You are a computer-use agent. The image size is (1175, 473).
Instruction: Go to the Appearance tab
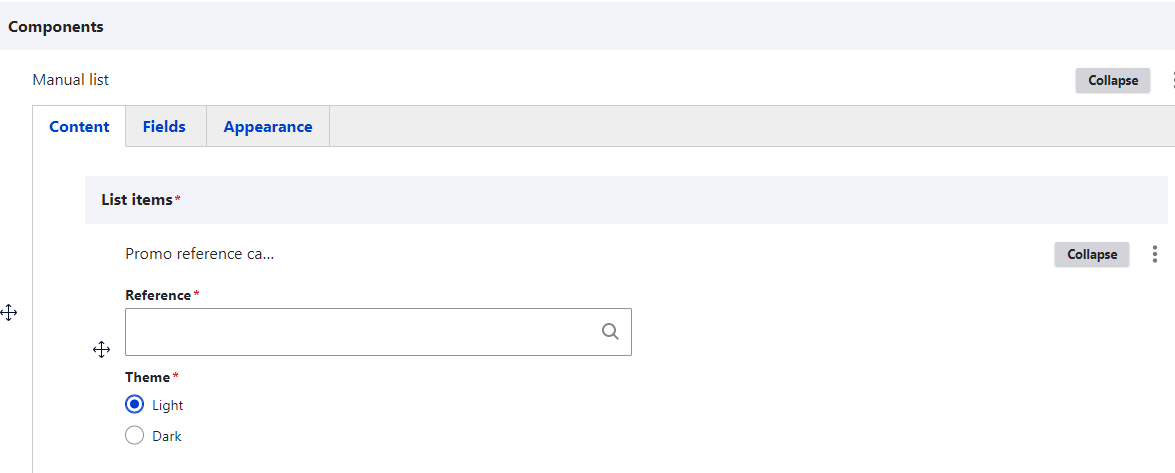tap(267, 127)
